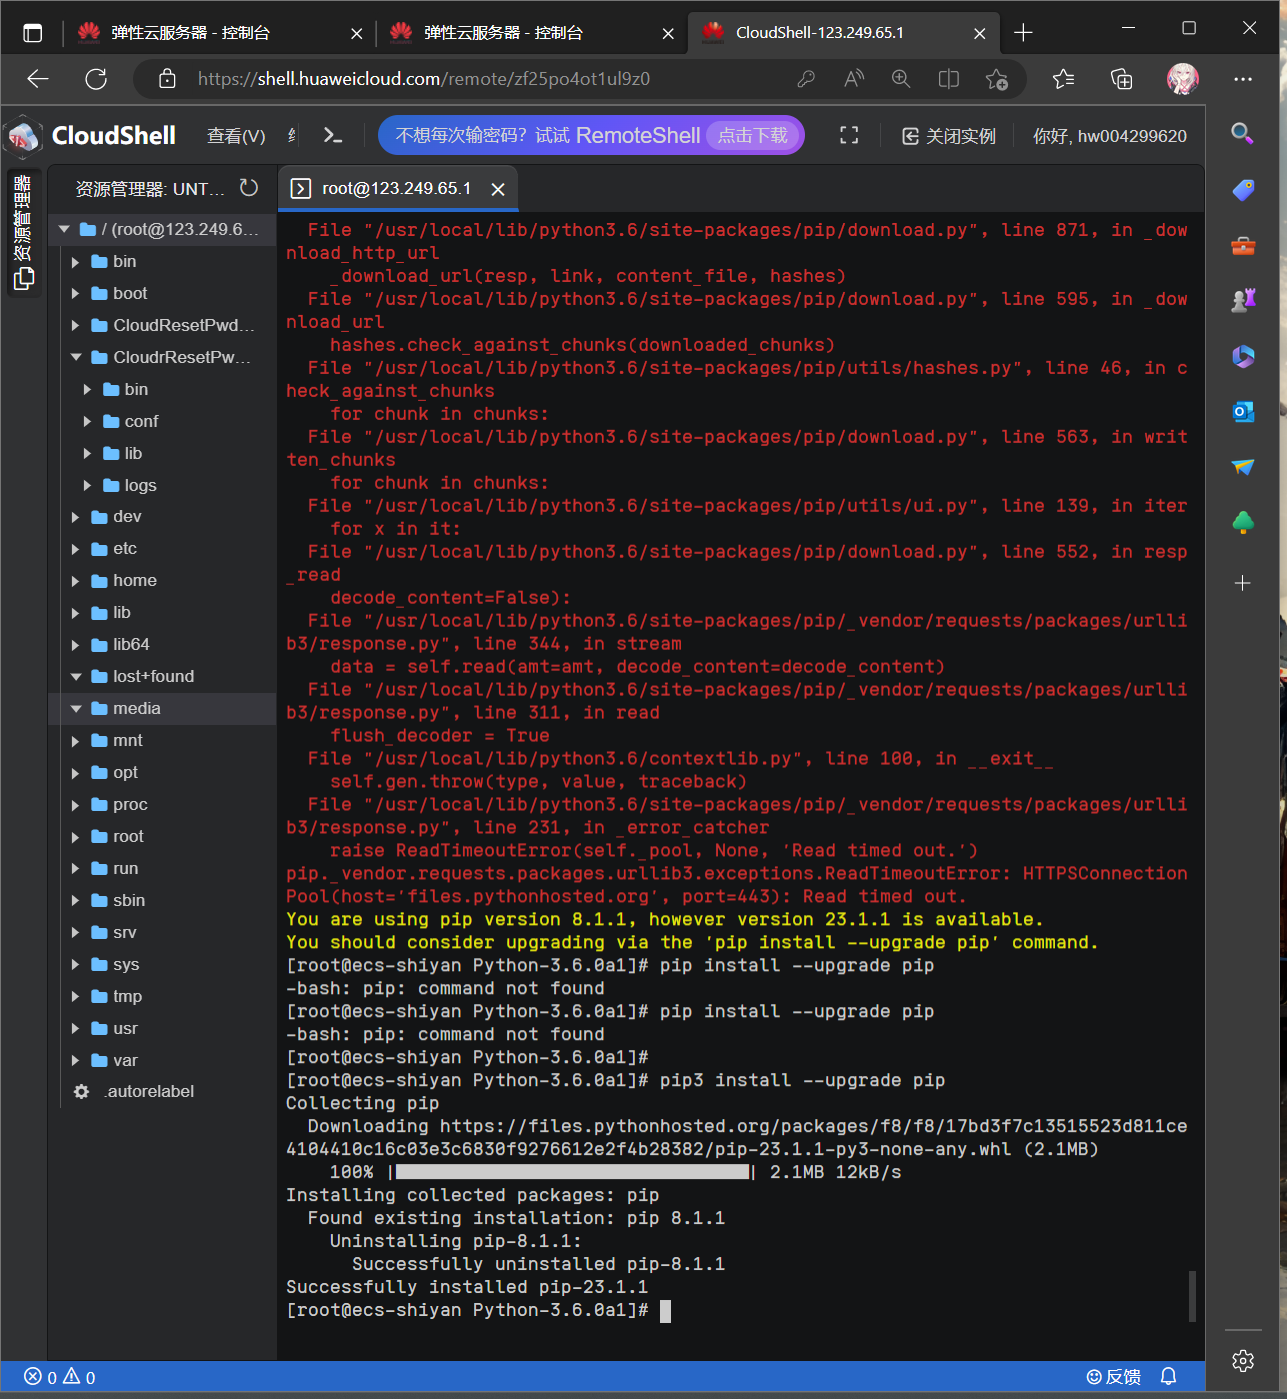Select the .autorelabel file in tree
1287x1399 pixels.
(150, 1092)
